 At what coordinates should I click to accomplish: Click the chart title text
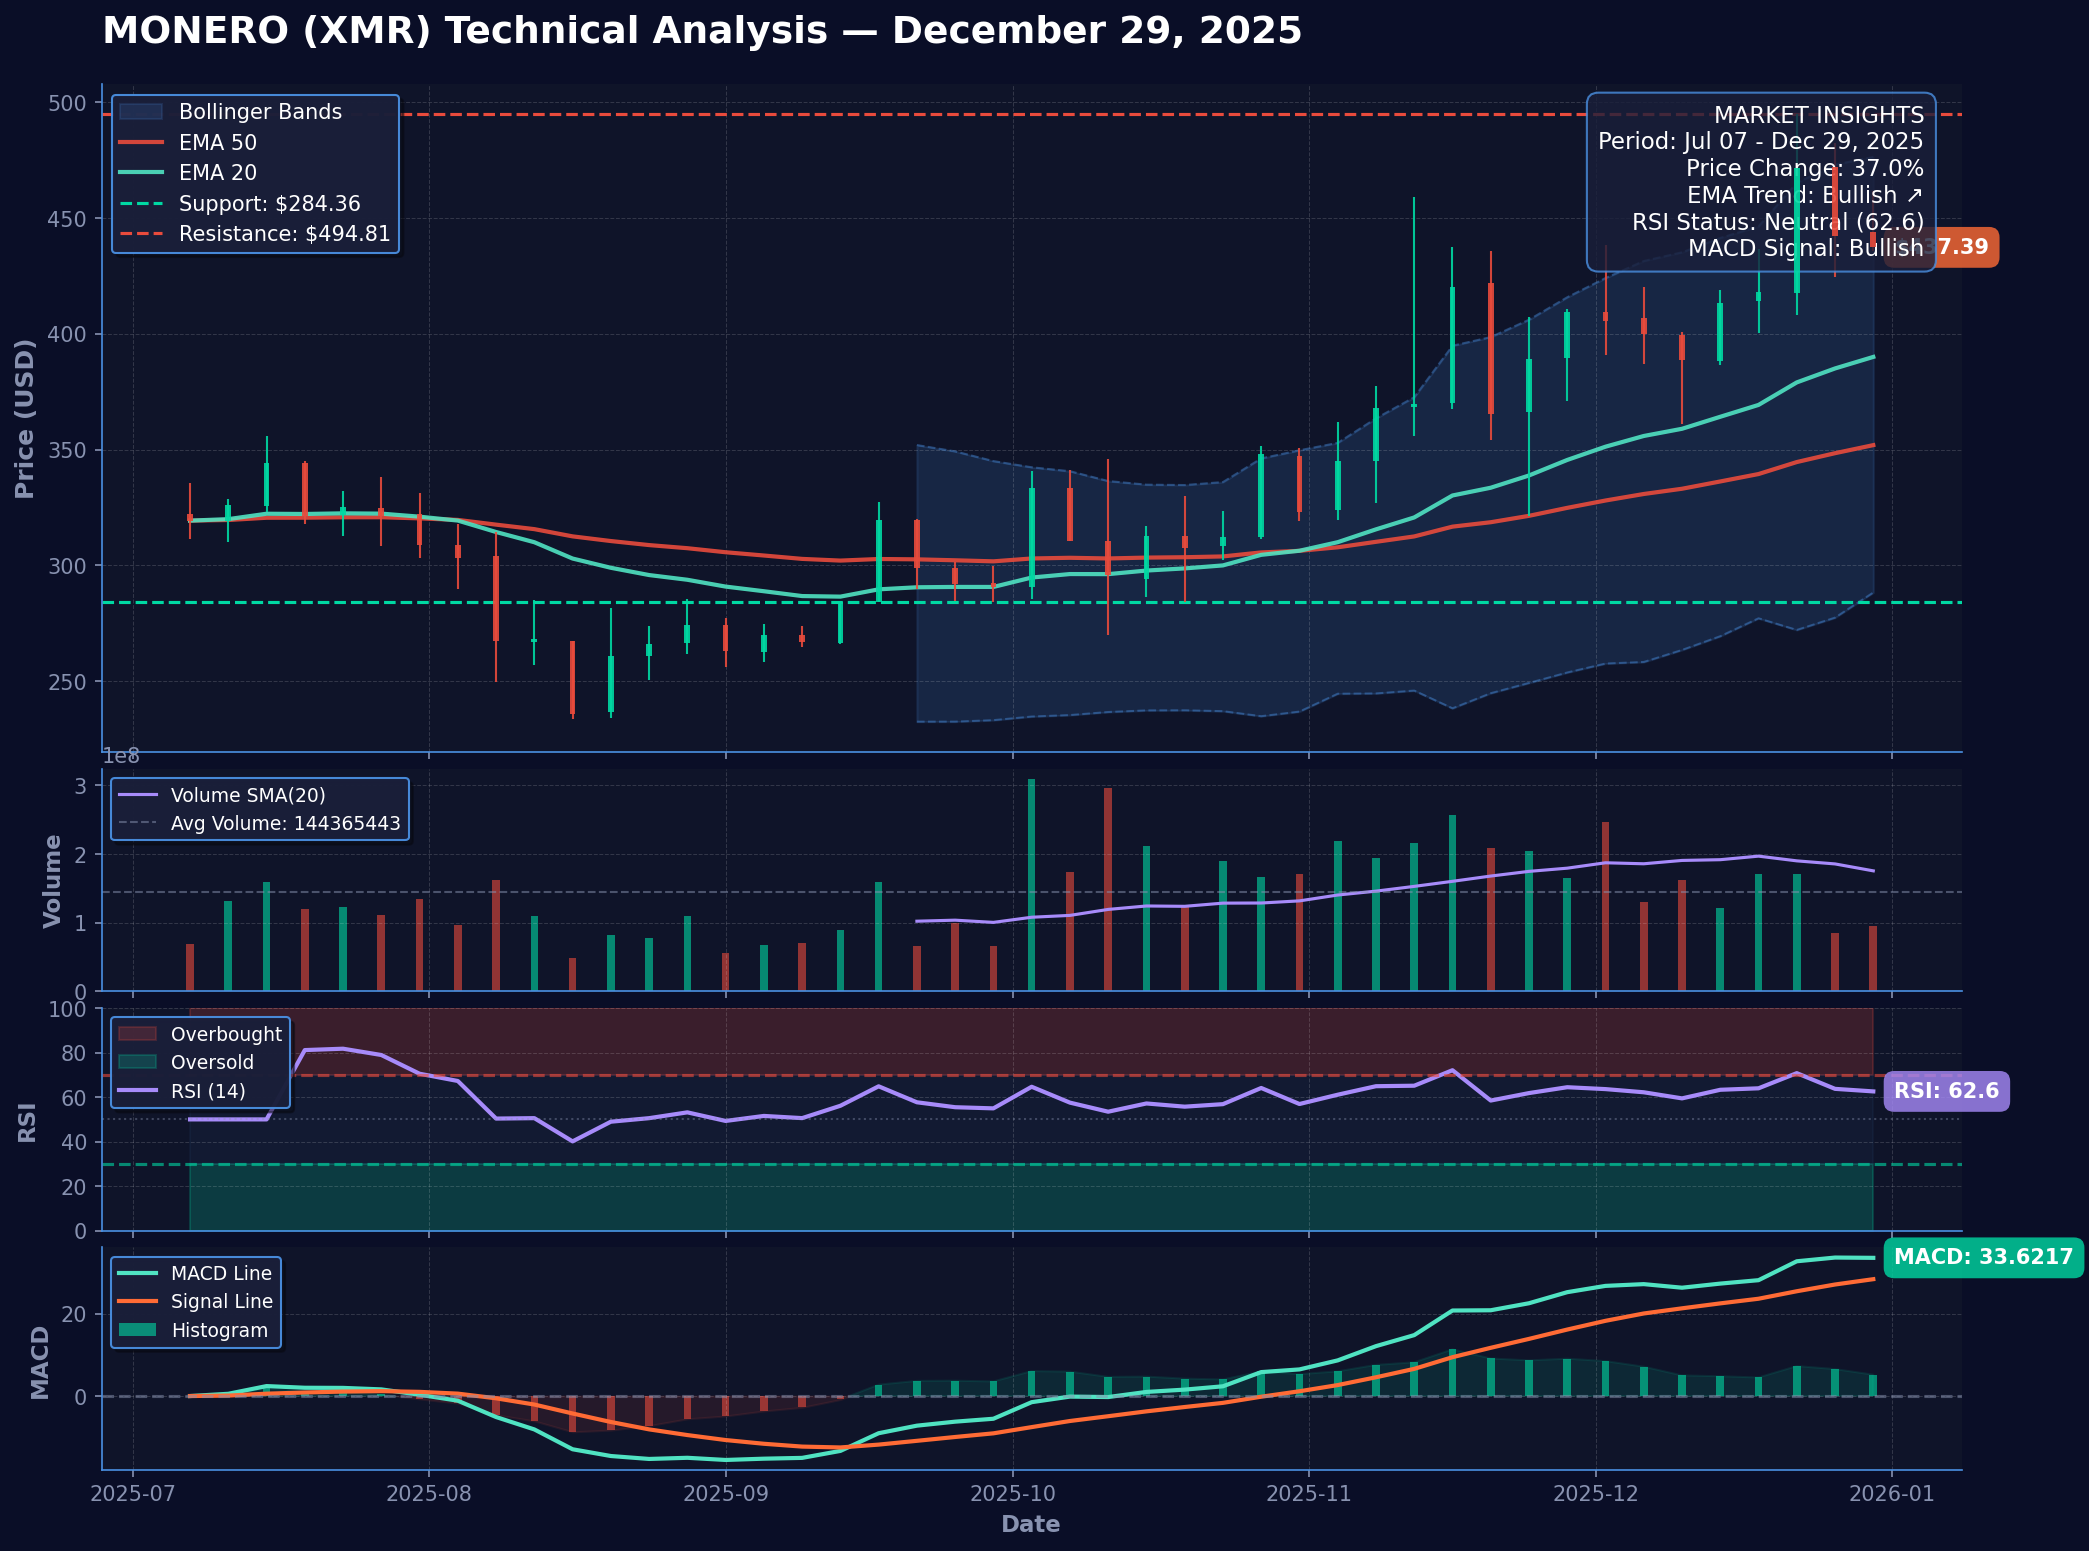pyautogui.click(x=702, y=31)
